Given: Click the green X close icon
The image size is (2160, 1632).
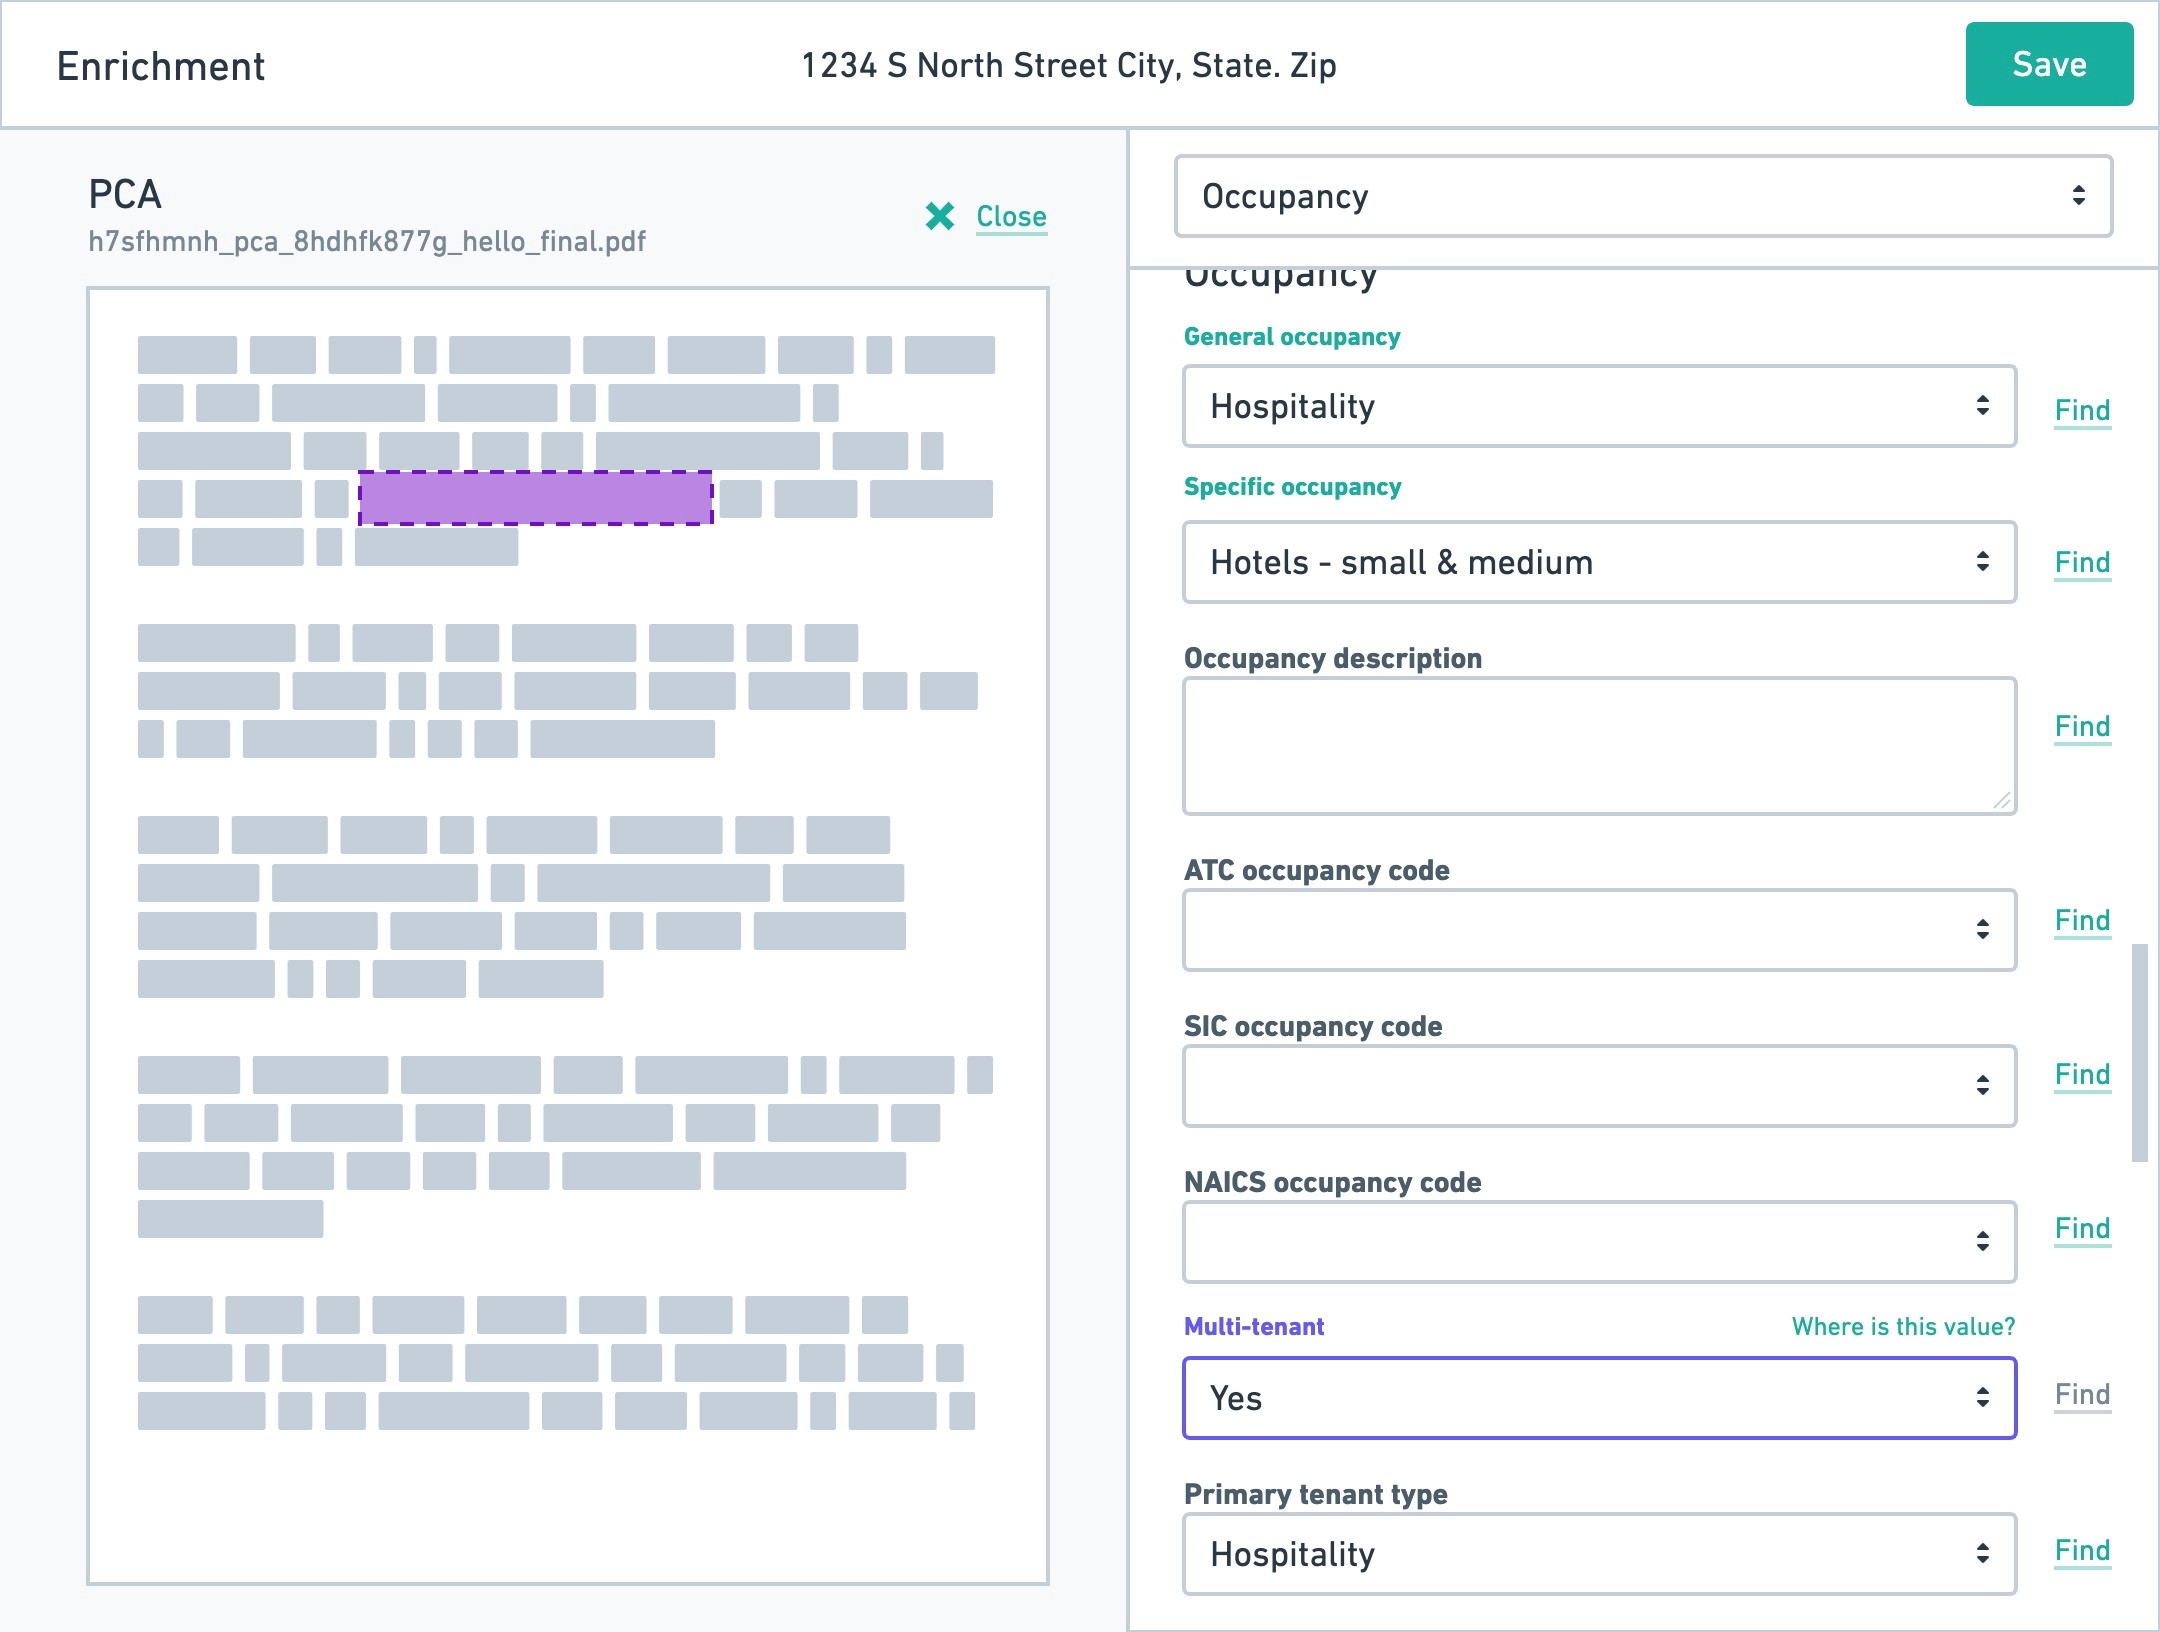Looking at the screenshot, I should pyautogui.click(x=939, y=216).
